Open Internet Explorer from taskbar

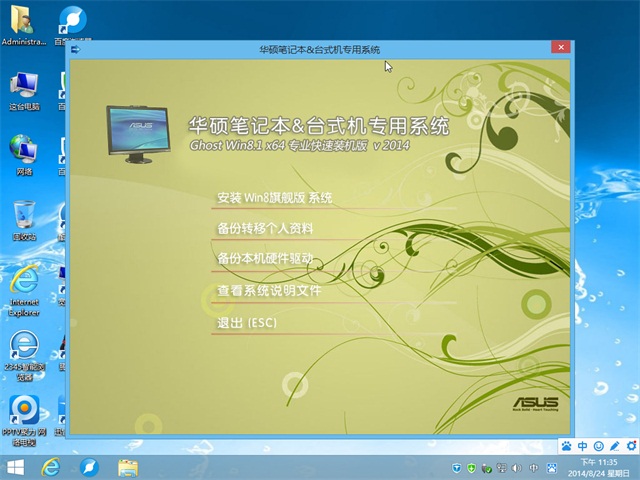(51, 467)
